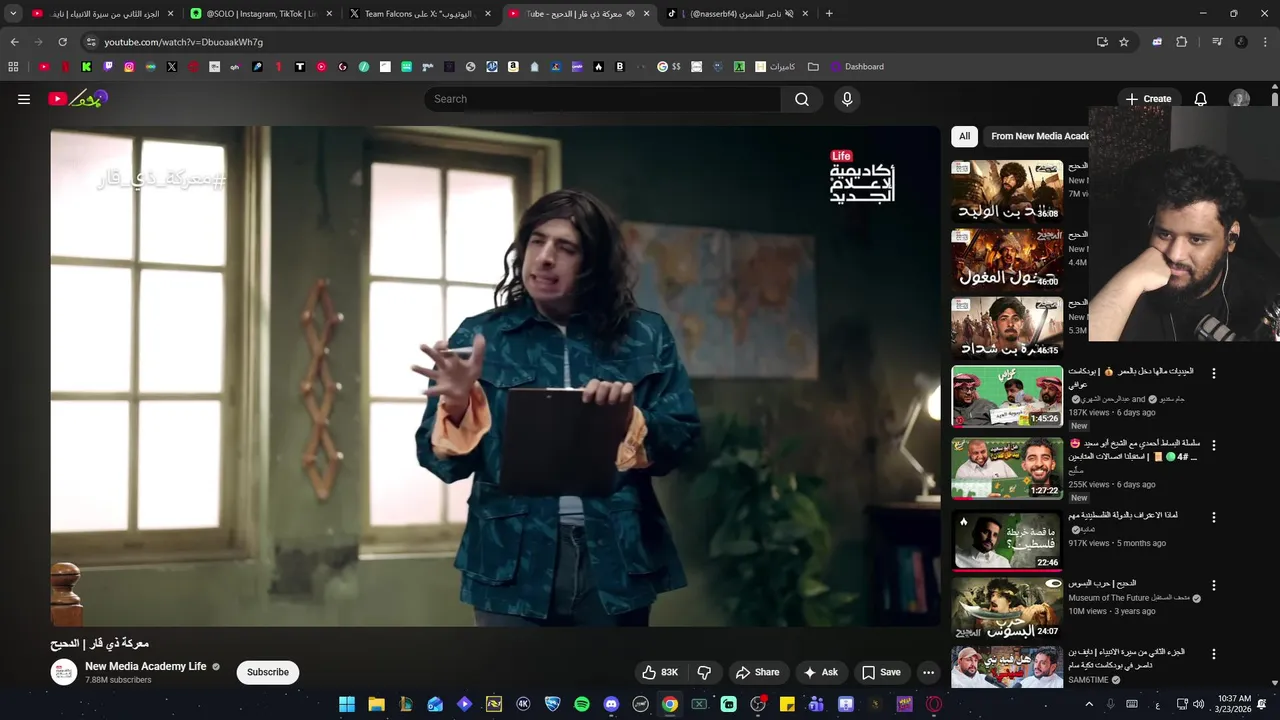Open Chrome tab search dropdown
This screenshot has height=720, width=1280.
(13, 14)
